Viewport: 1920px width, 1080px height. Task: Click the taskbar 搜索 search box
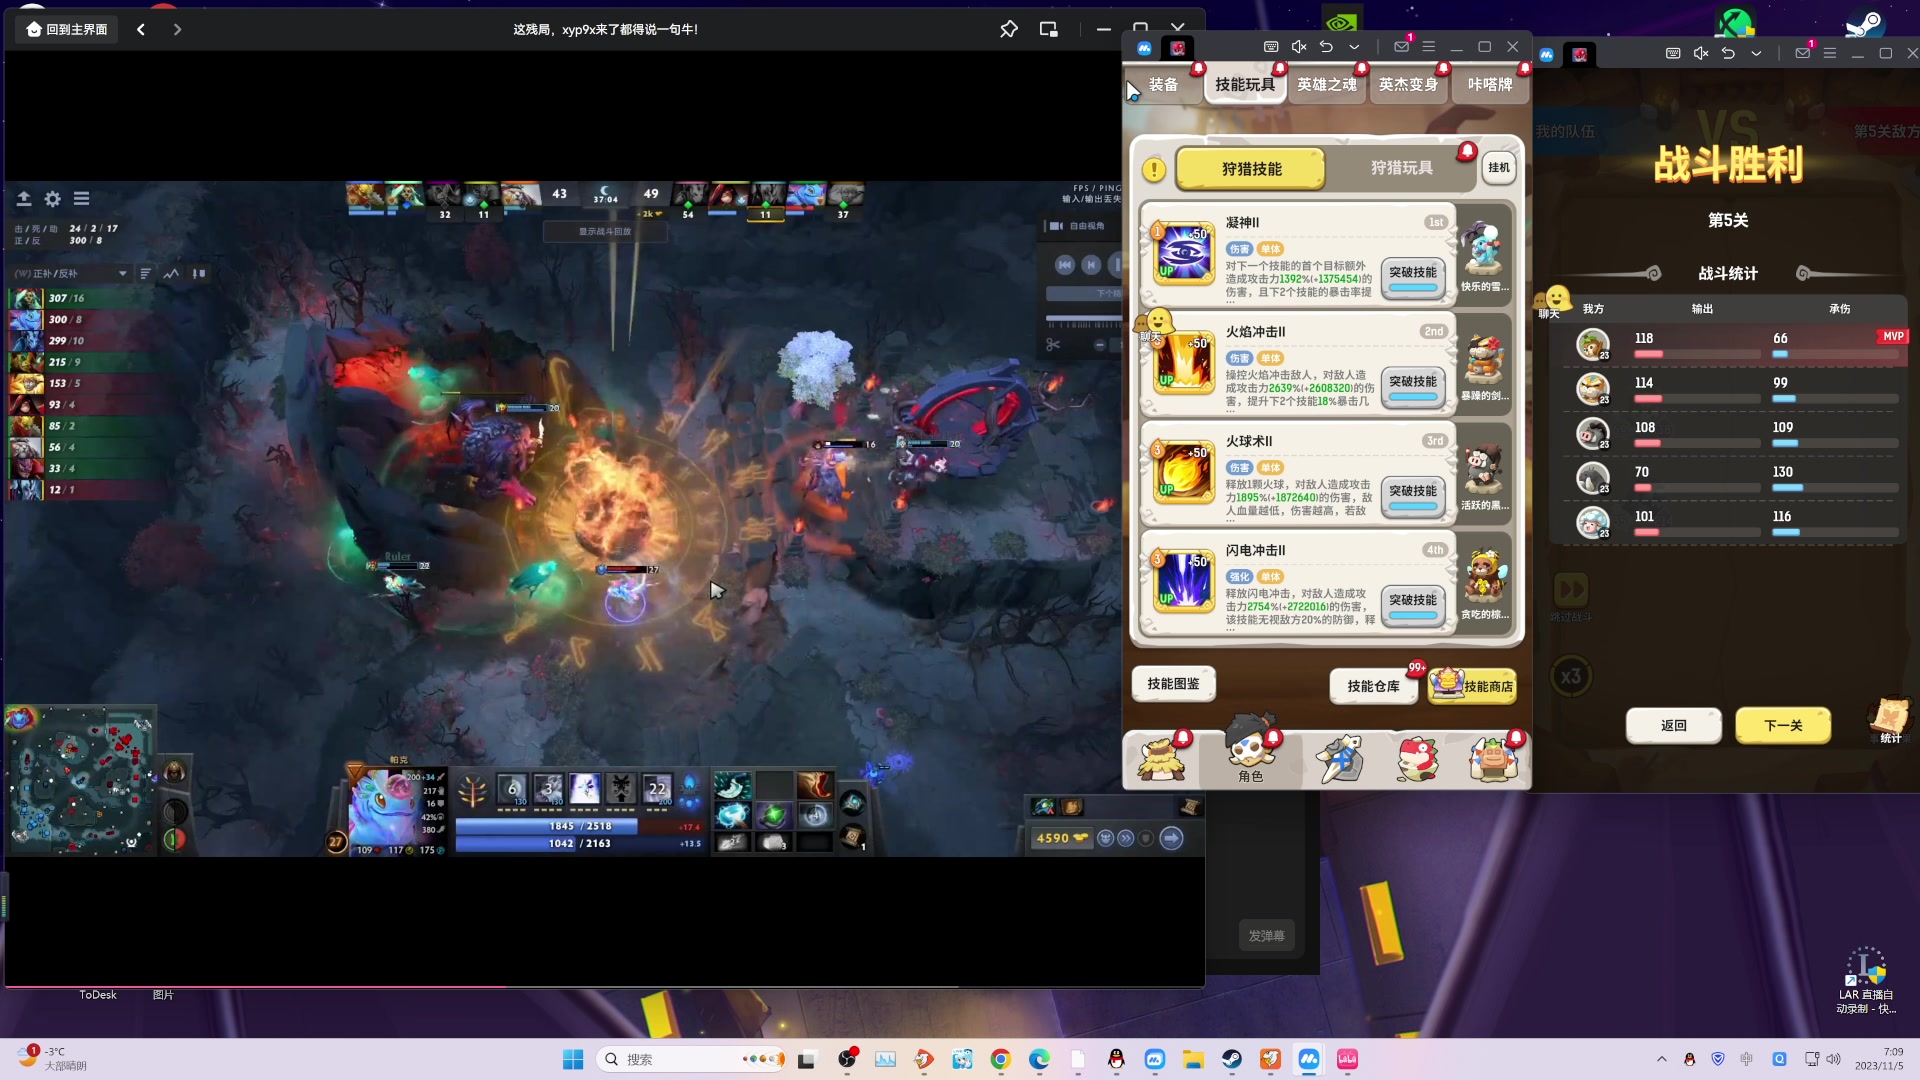coord(692,1059)
